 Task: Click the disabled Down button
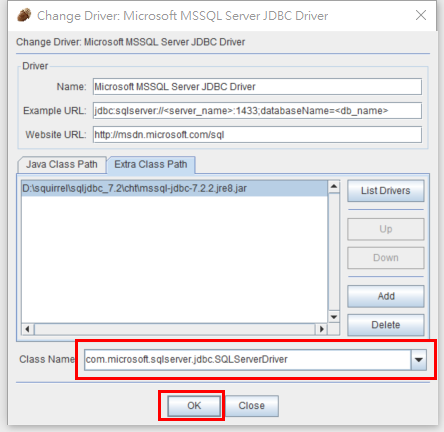pyautogui.click(x=386, y=258)
